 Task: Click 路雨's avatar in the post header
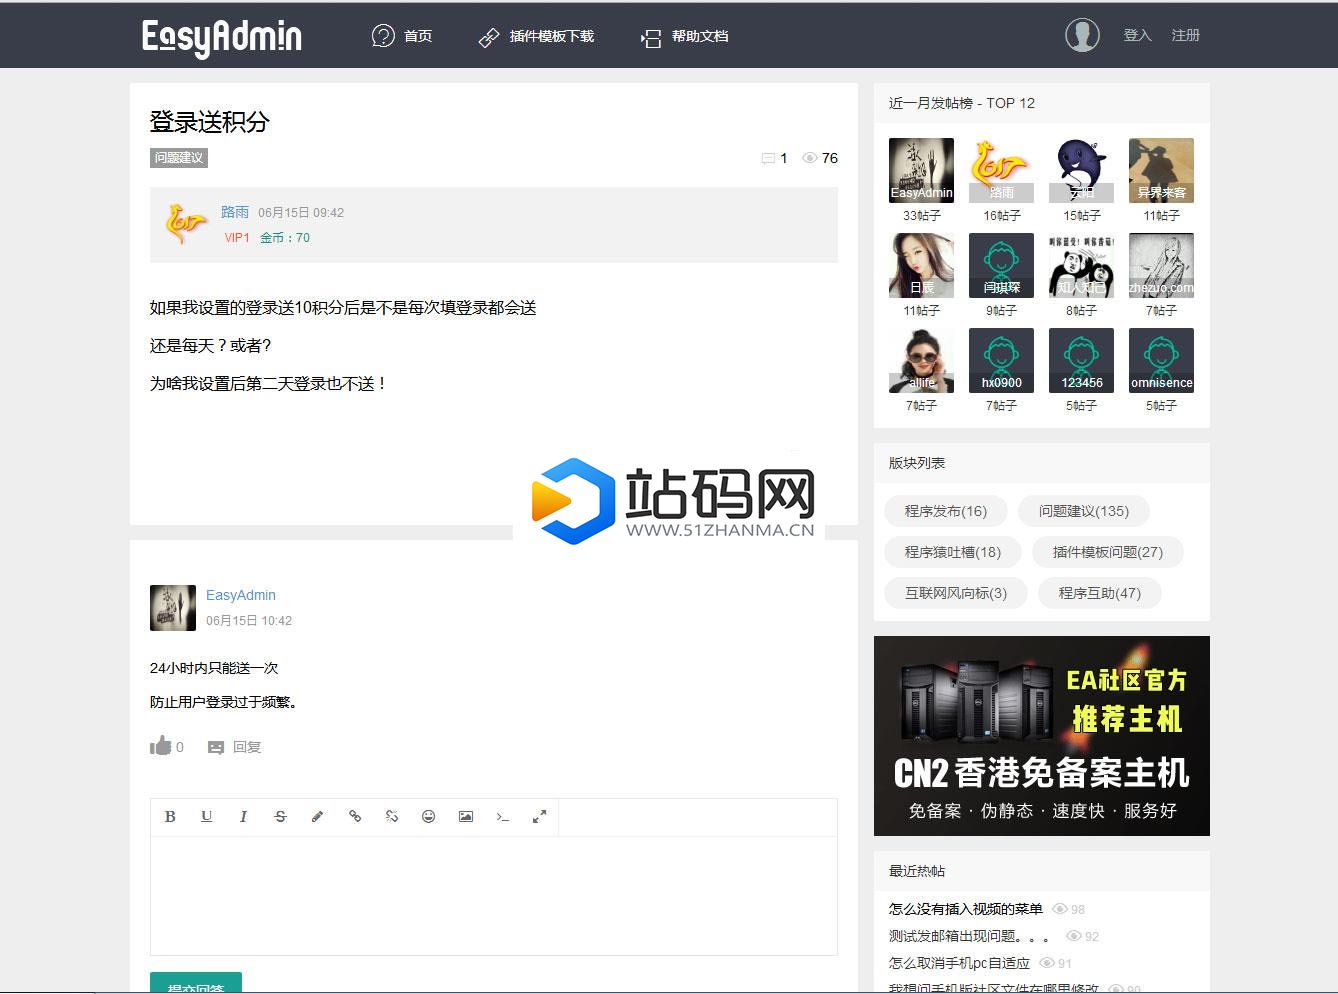tap(186, 224)
